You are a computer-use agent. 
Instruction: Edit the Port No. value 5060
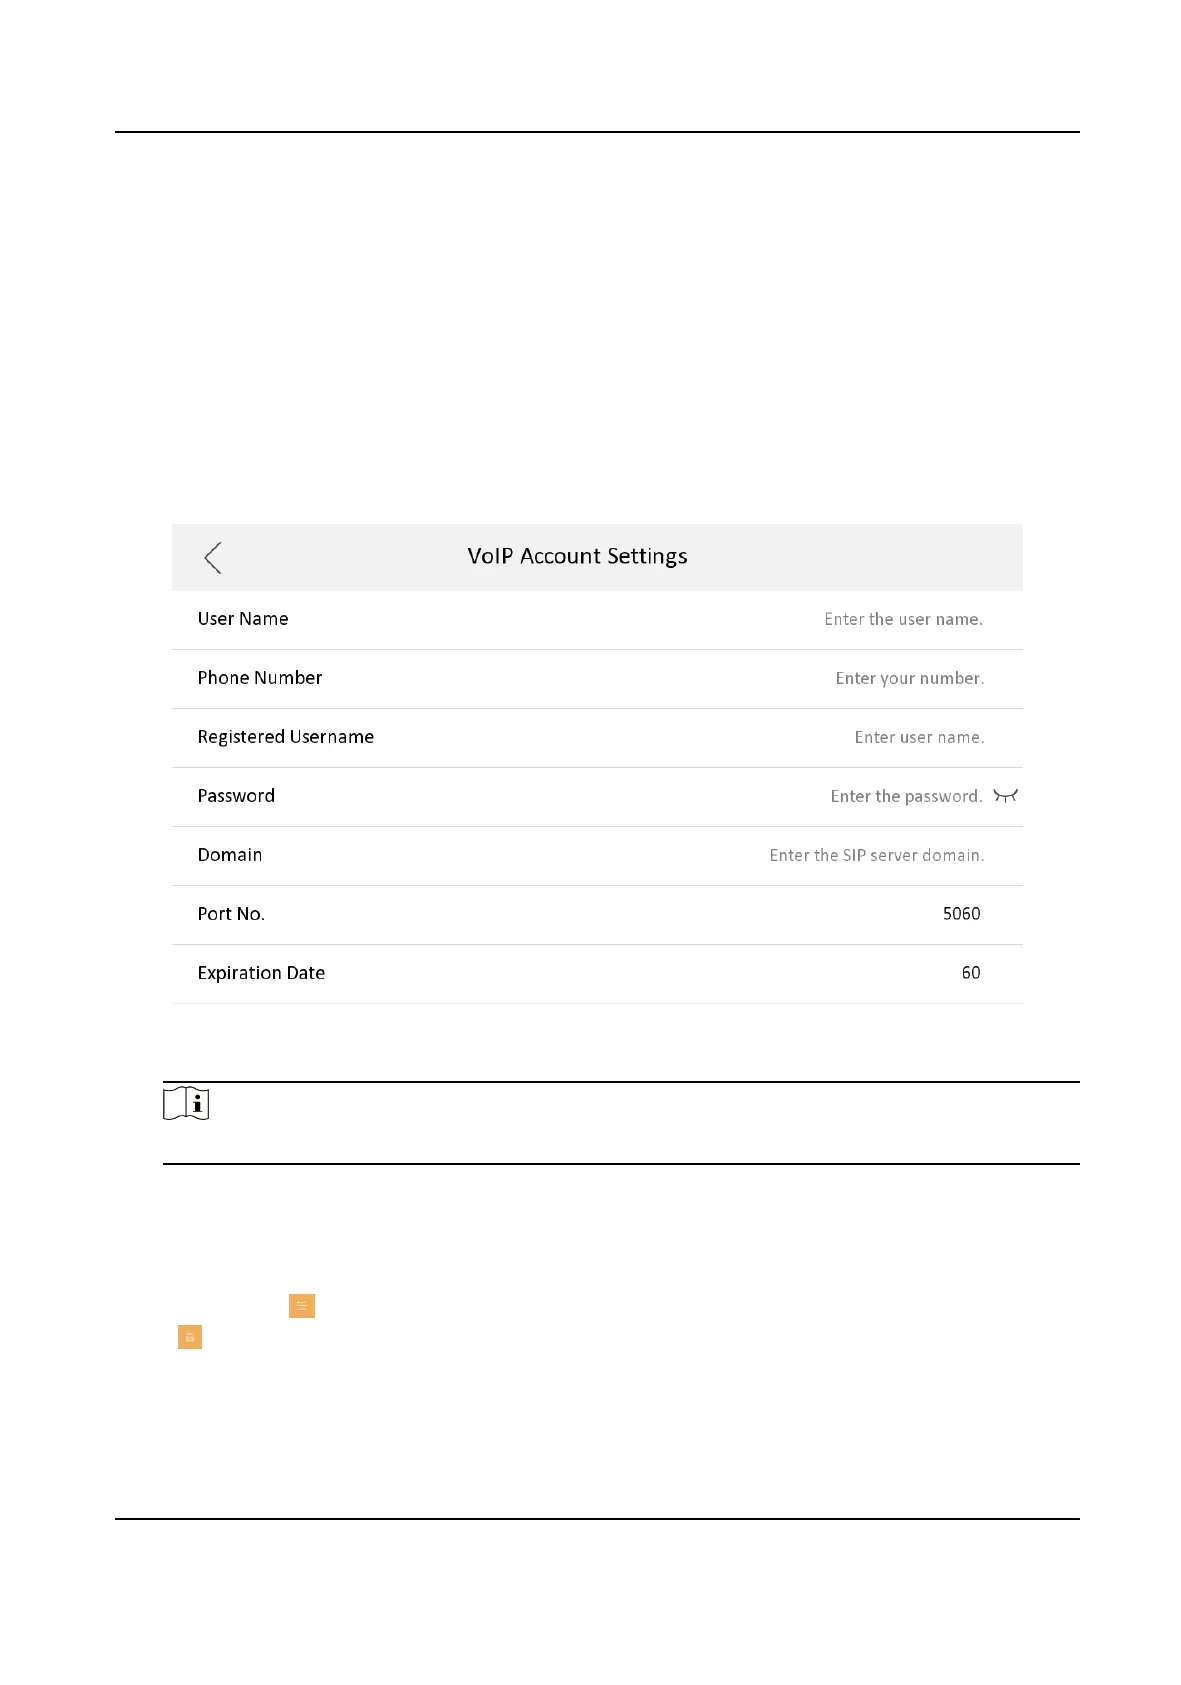[961, 914]
